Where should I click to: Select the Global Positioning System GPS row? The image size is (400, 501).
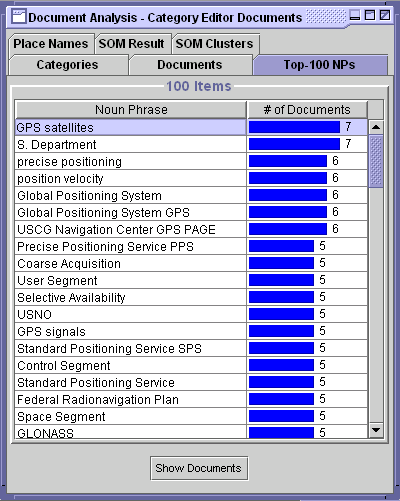point(191,212)
